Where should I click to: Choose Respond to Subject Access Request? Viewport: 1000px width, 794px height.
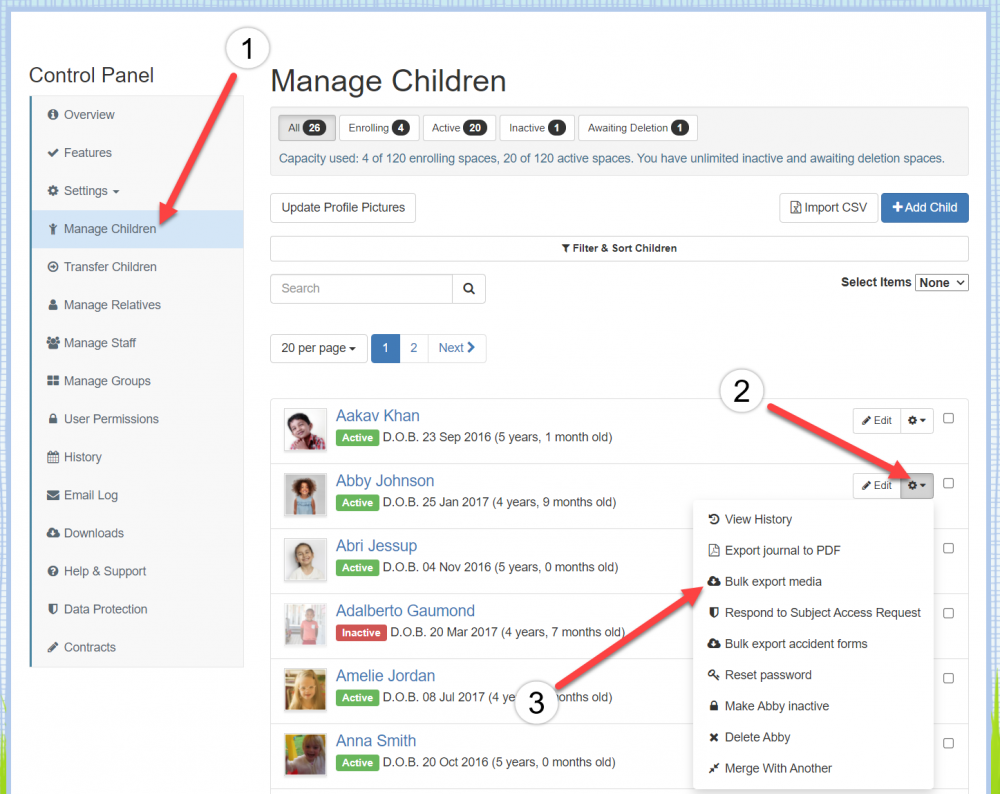point(813,614)
